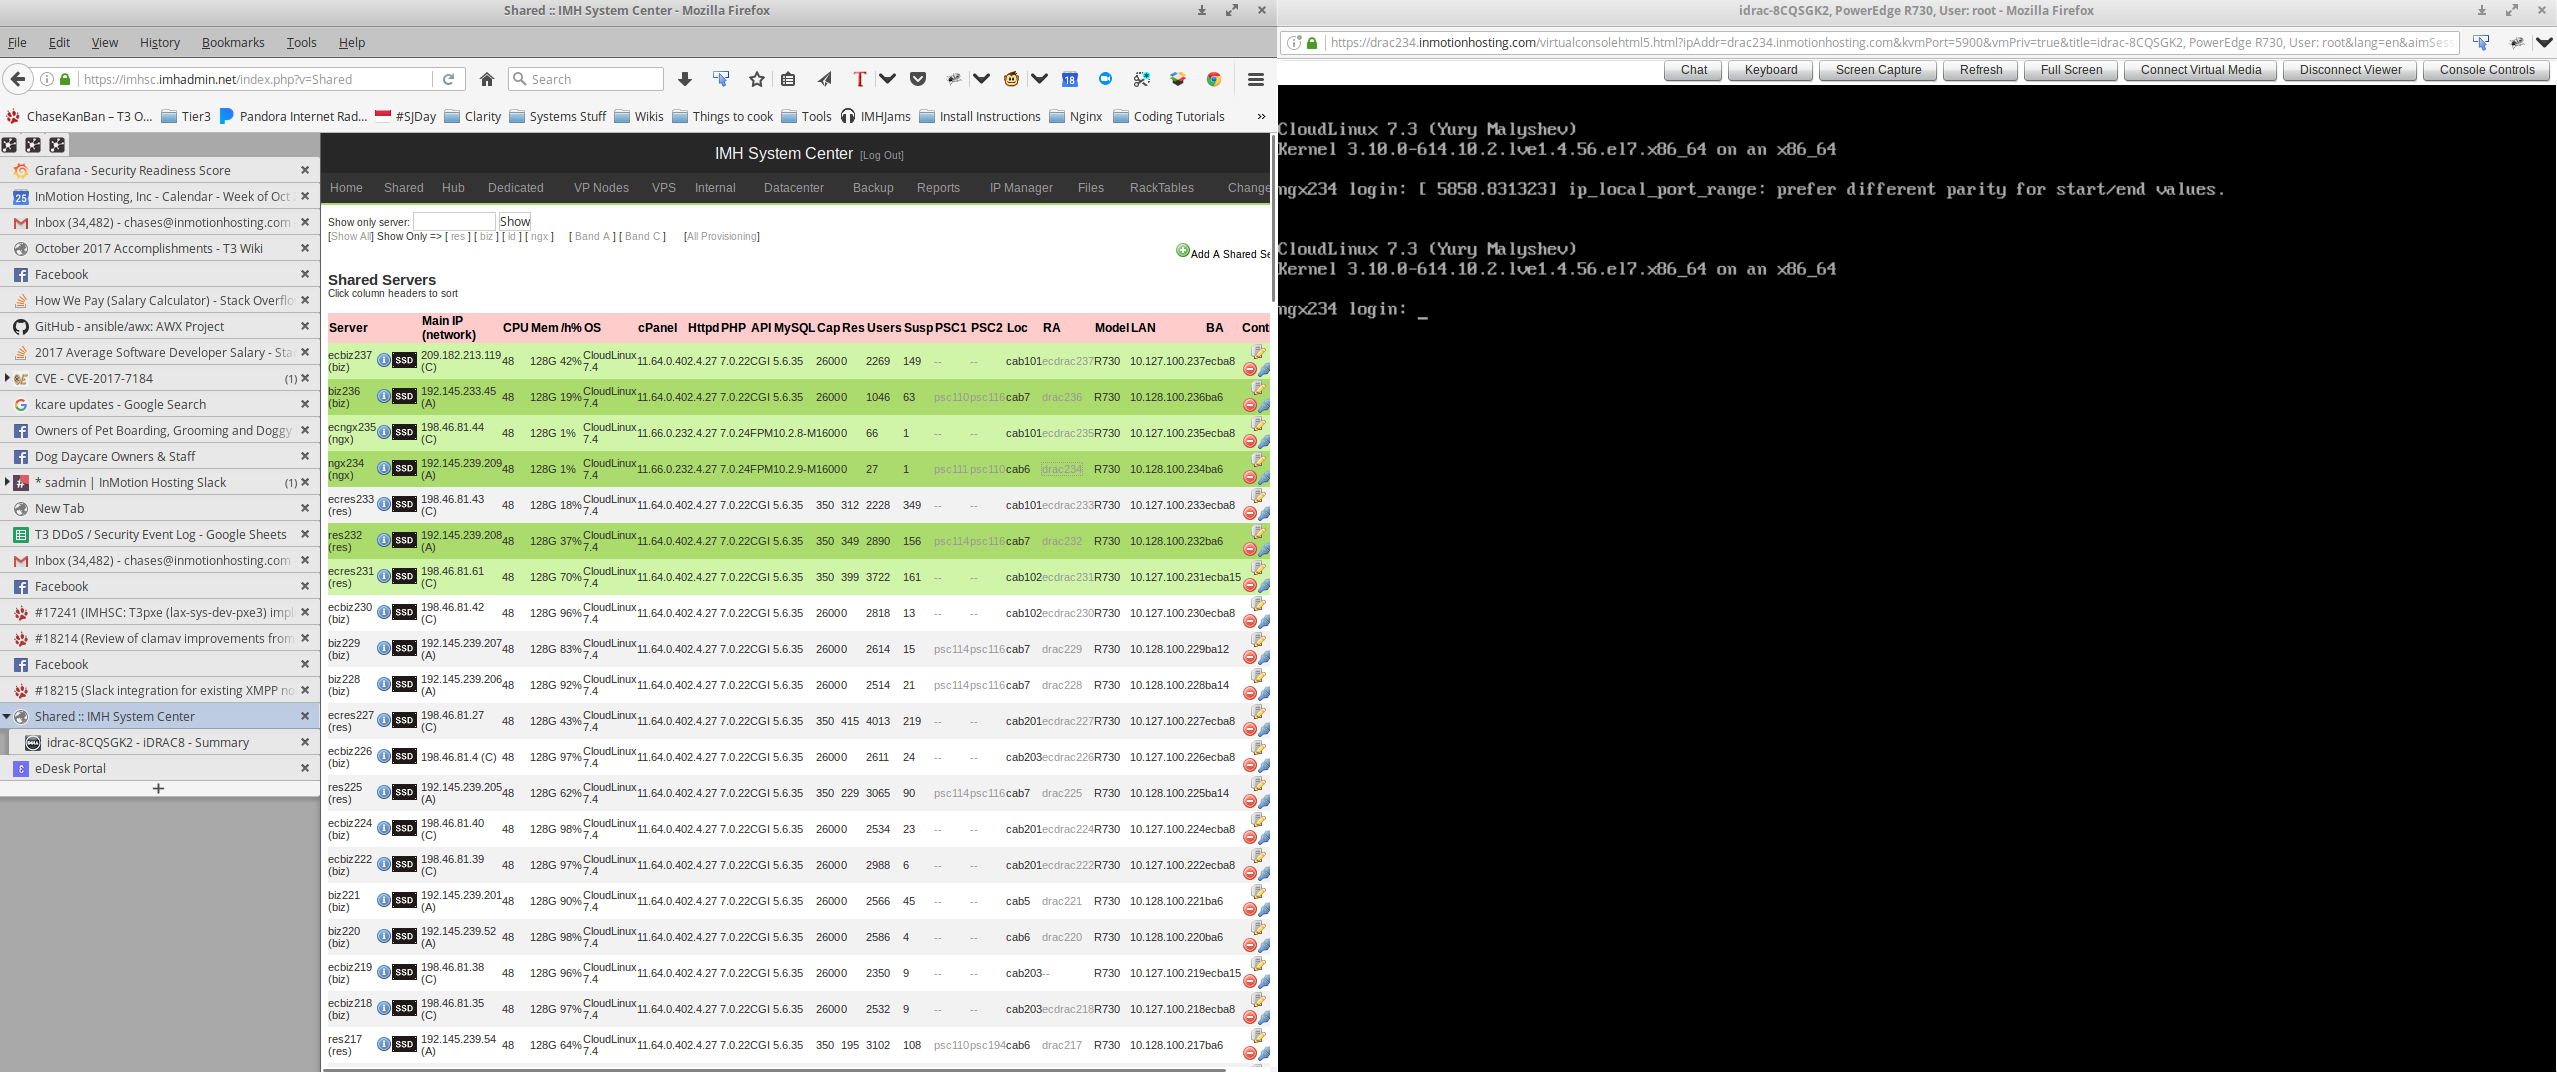This screenshot has height=1072, width=2557.
Task: Click the Pocket icon in the toolbar
Action: point(918,79)
